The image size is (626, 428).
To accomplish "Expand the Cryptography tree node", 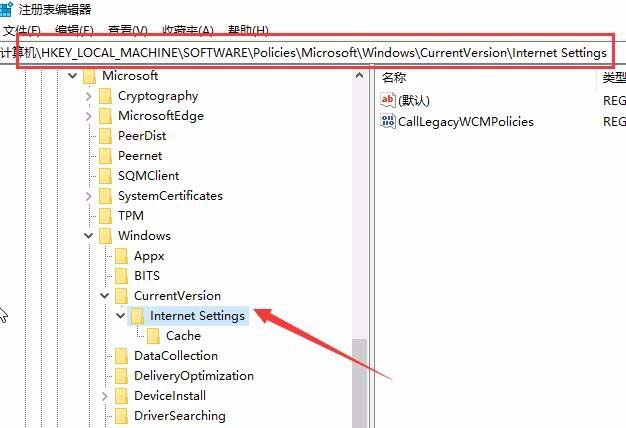I will click(89, 96).
